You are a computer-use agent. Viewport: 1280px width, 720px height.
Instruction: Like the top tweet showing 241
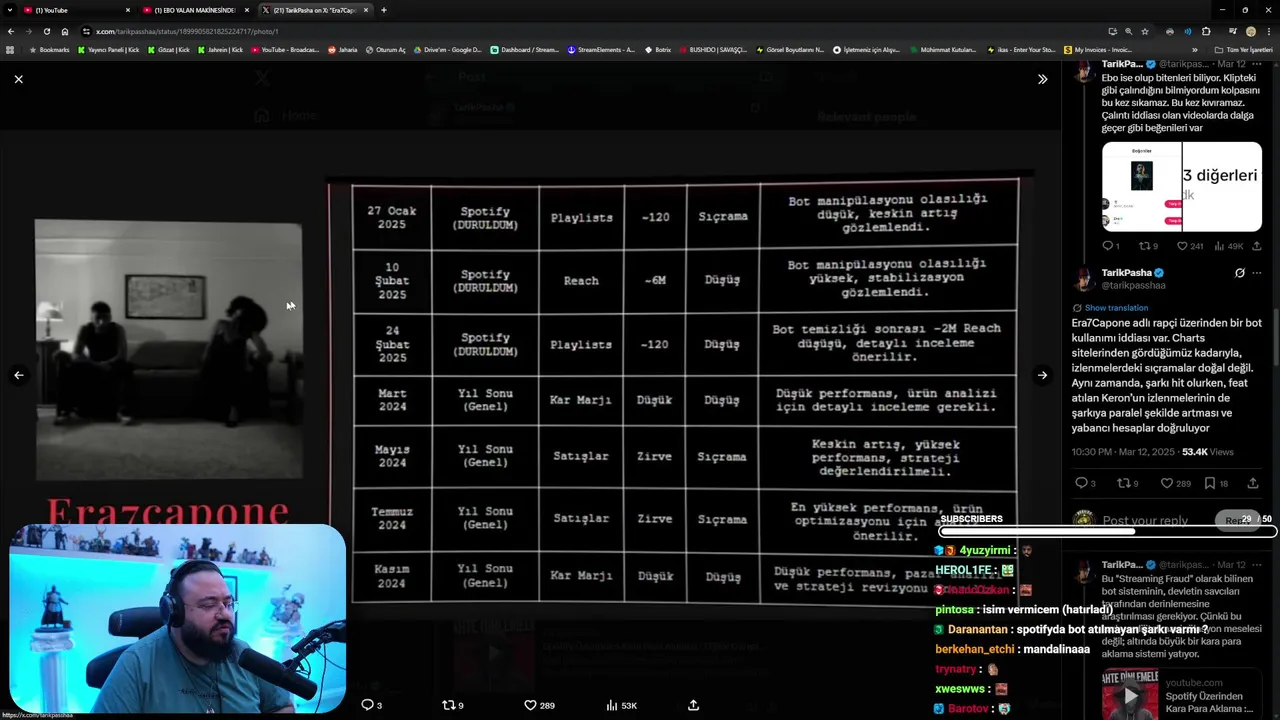pyautogui.click(x=1182, y=246)
